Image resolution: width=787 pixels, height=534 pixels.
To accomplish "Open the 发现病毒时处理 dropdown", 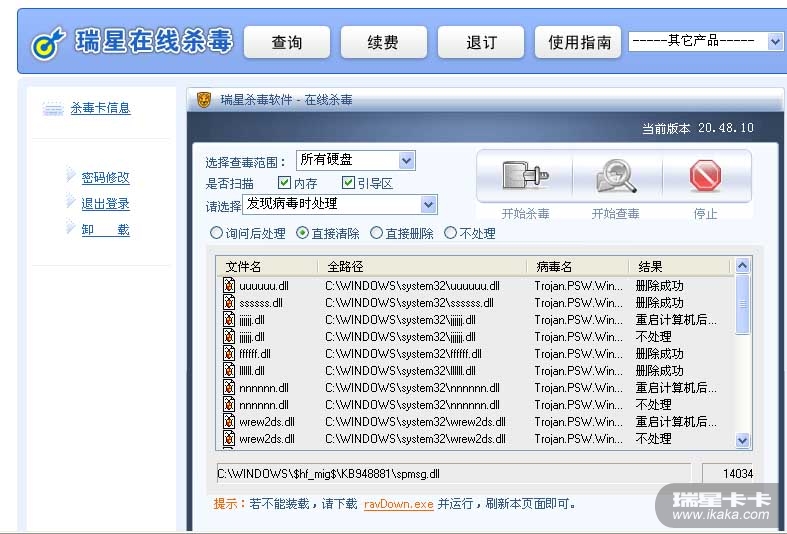I will (x=340, y=204).
